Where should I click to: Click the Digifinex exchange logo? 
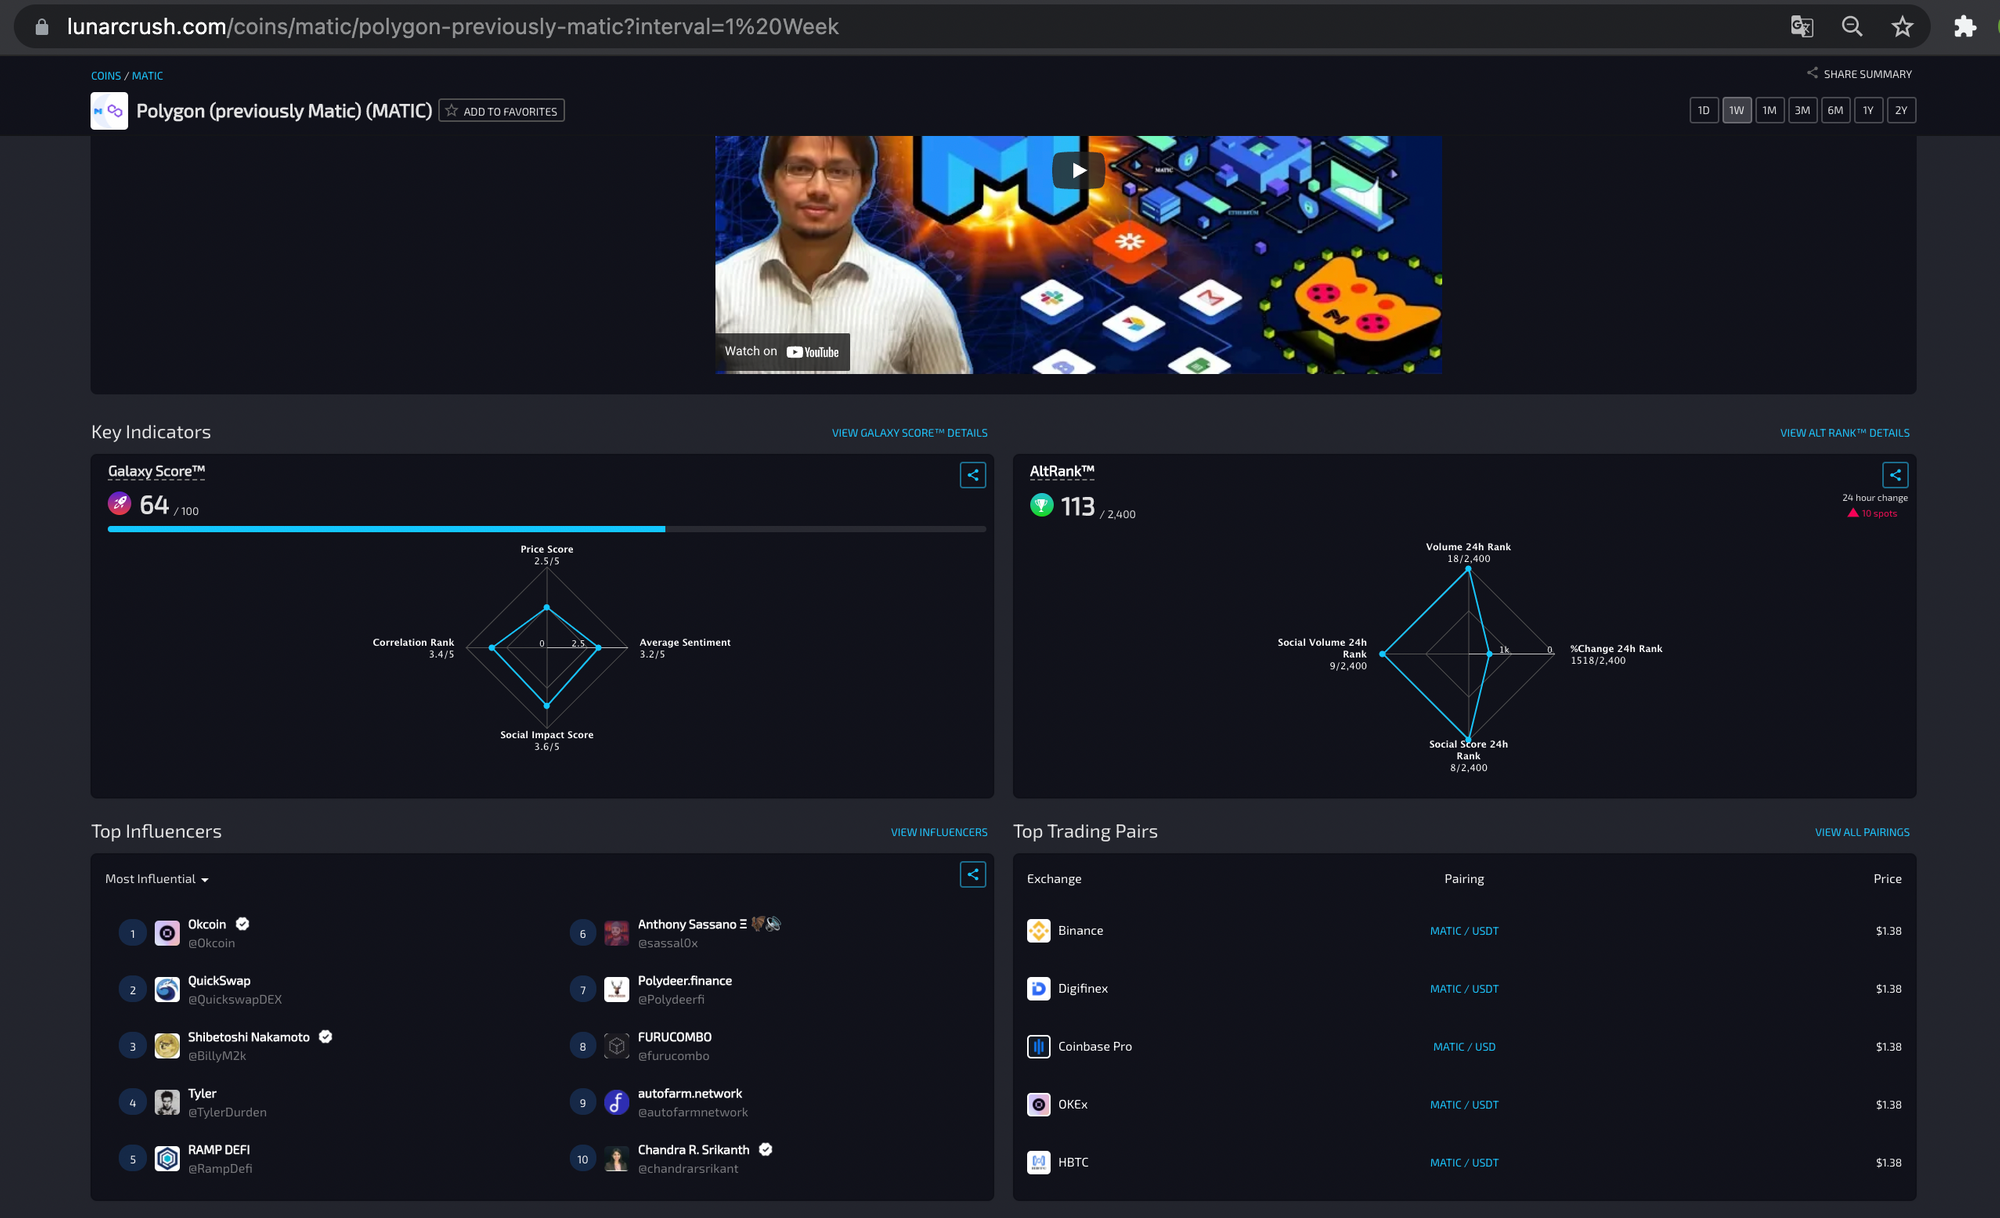tap(1038, 988)
